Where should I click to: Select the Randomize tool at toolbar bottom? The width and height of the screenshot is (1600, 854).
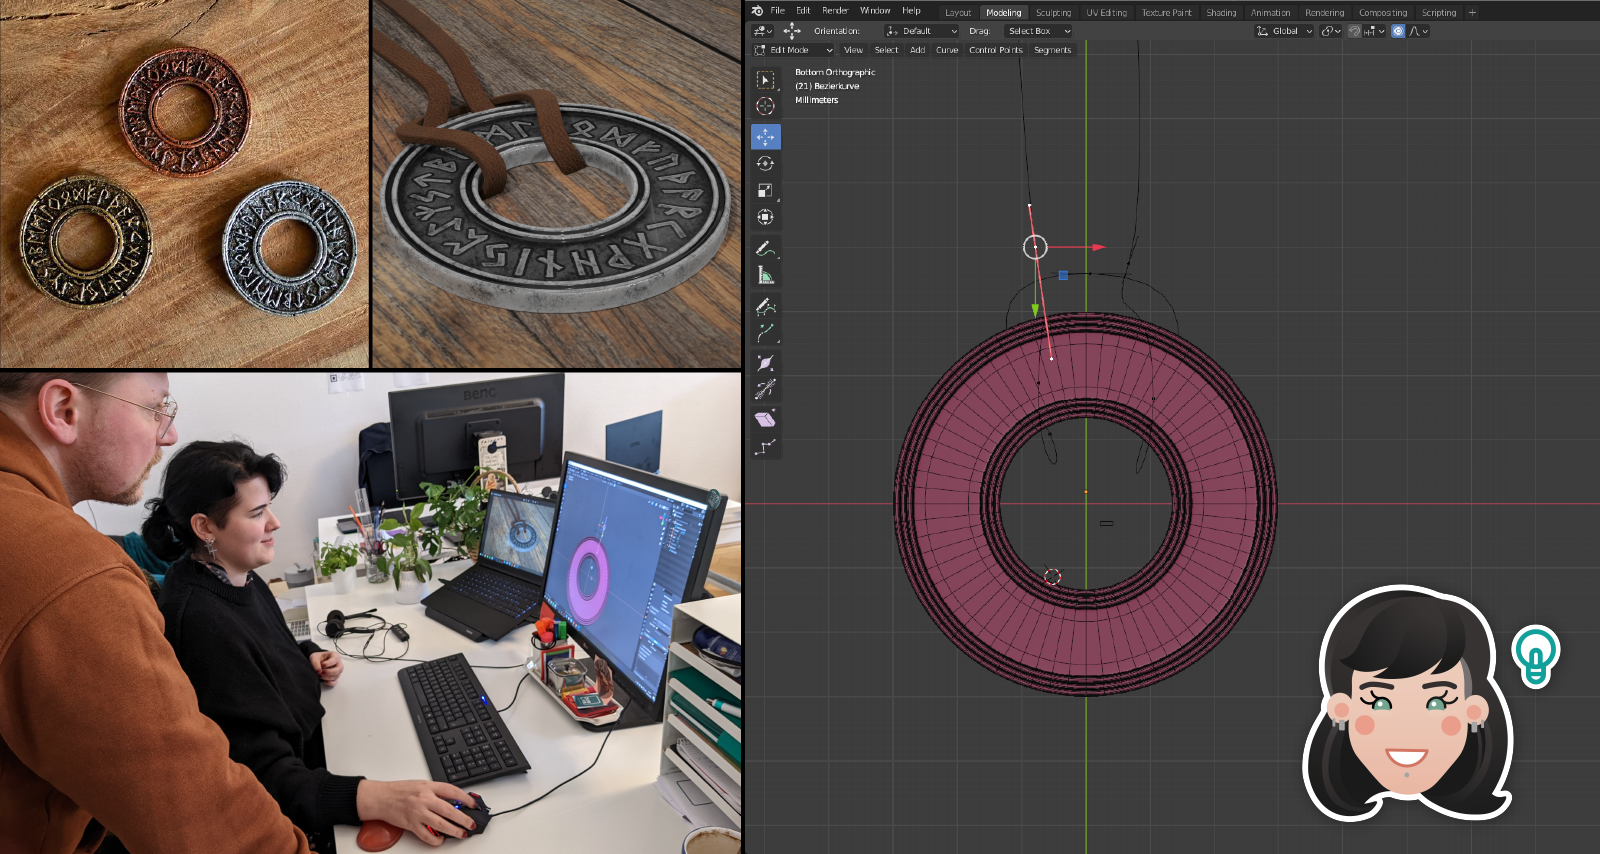click(765, 447)
